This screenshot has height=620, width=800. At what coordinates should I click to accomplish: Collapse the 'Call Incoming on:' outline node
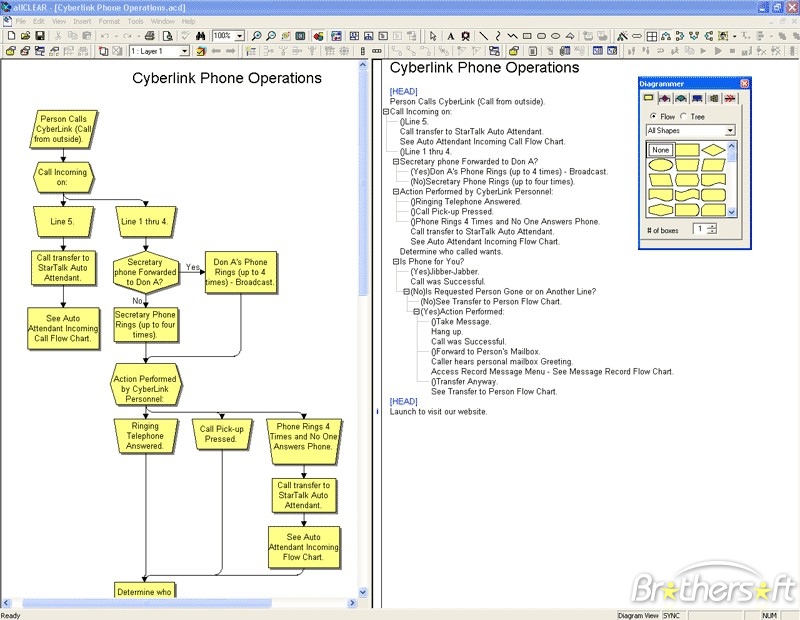[386, 112]
